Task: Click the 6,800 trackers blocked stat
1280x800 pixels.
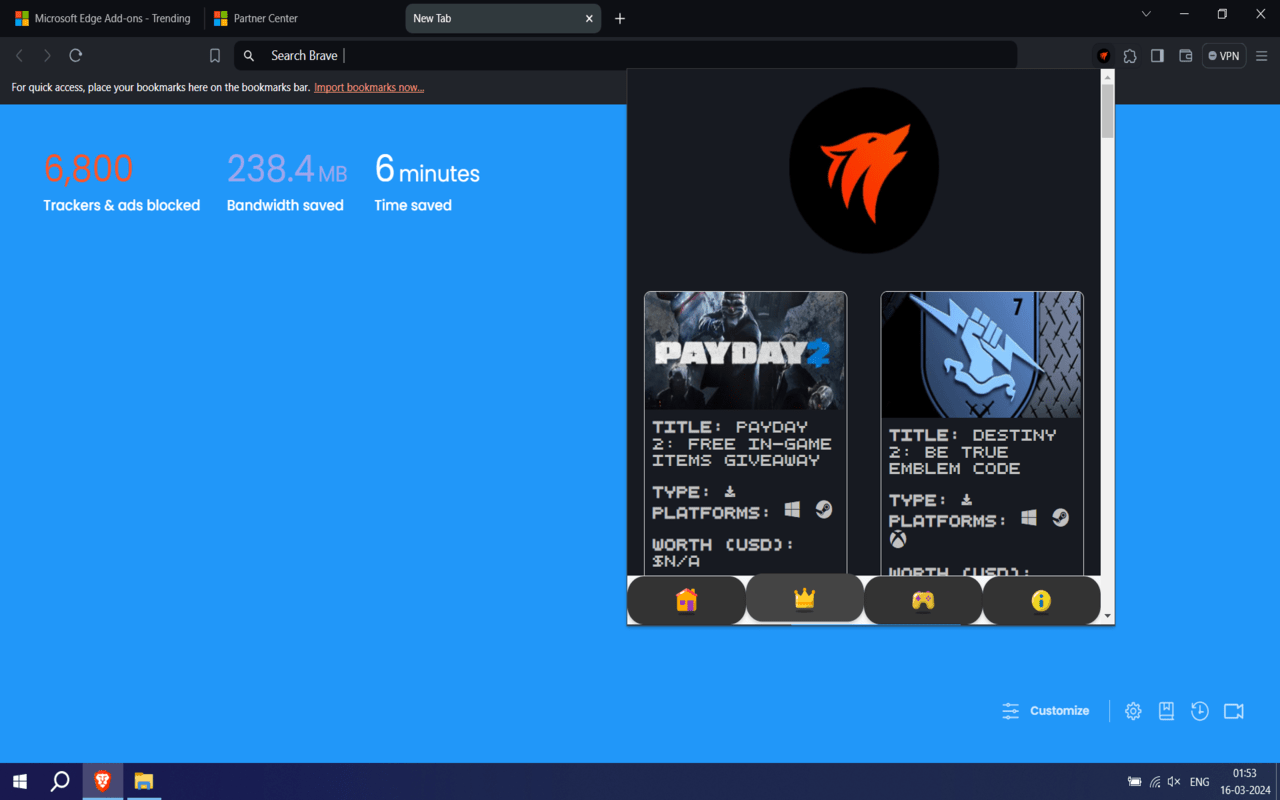Action: click(x=121, y=182)
